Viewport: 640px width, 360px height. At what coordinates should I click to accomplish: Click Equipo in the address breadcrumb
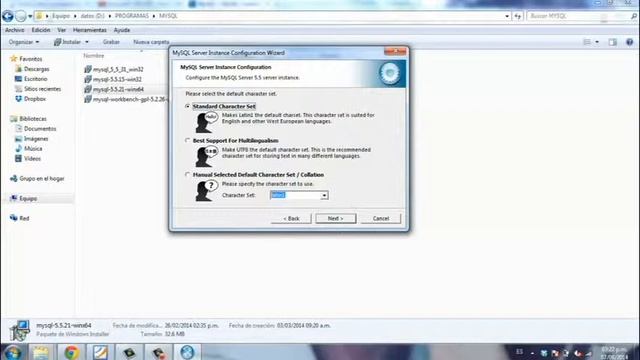click(61, 16)
